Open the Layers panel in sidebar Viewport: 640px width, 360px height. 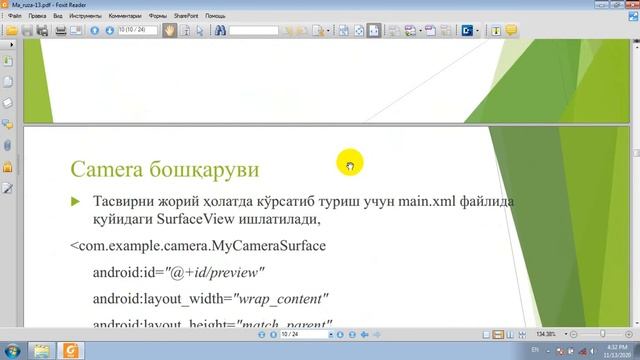point(7,103)
